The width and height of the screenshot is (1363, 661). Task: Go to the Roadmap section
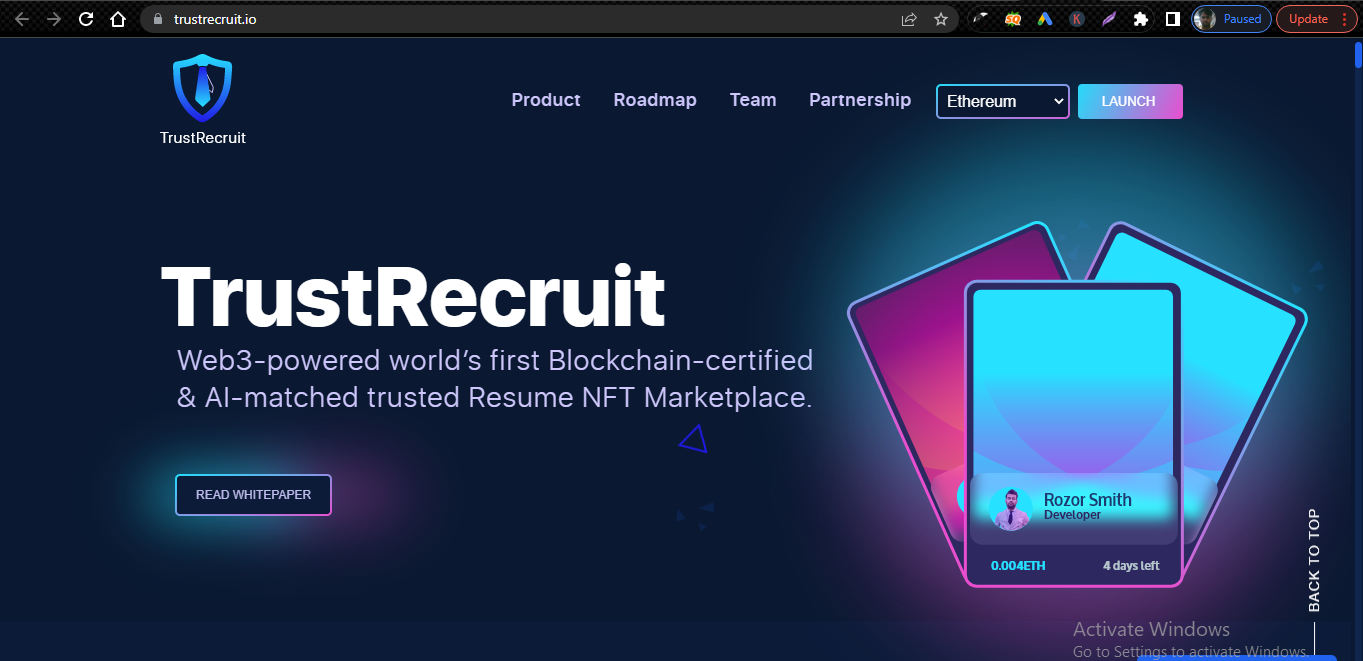655,100
